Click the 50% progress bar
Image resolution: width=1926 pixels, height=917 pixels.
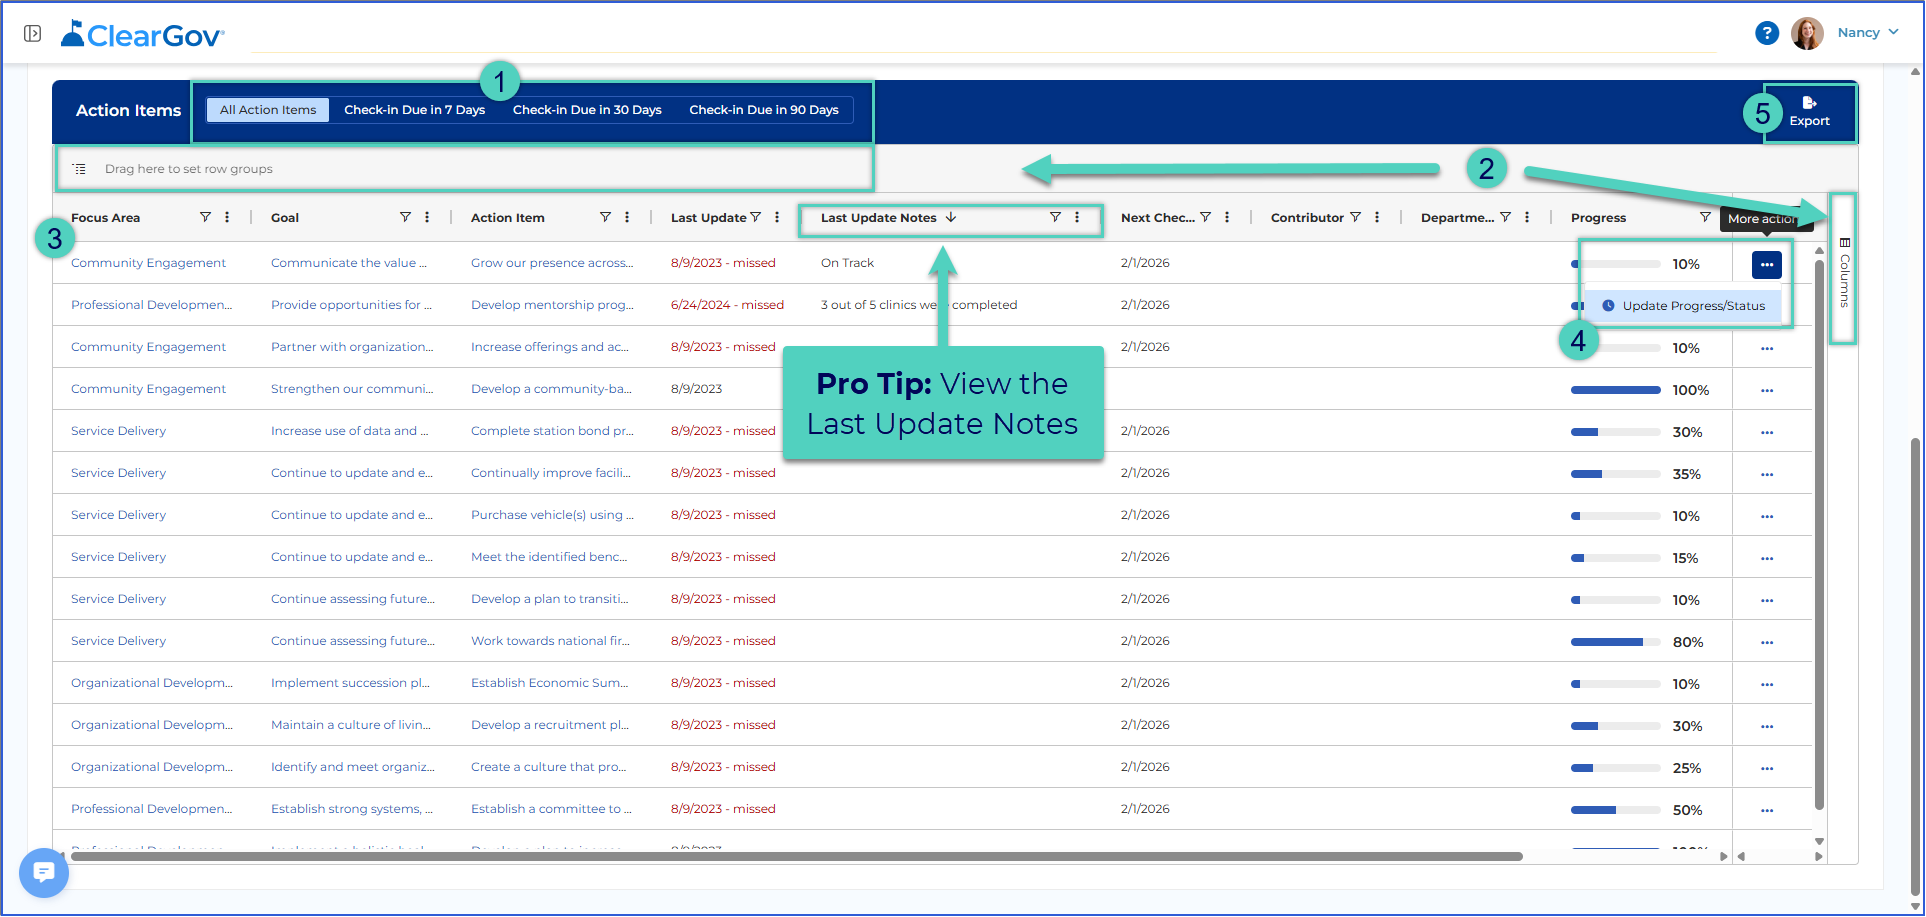click(x=1616, y=810)
